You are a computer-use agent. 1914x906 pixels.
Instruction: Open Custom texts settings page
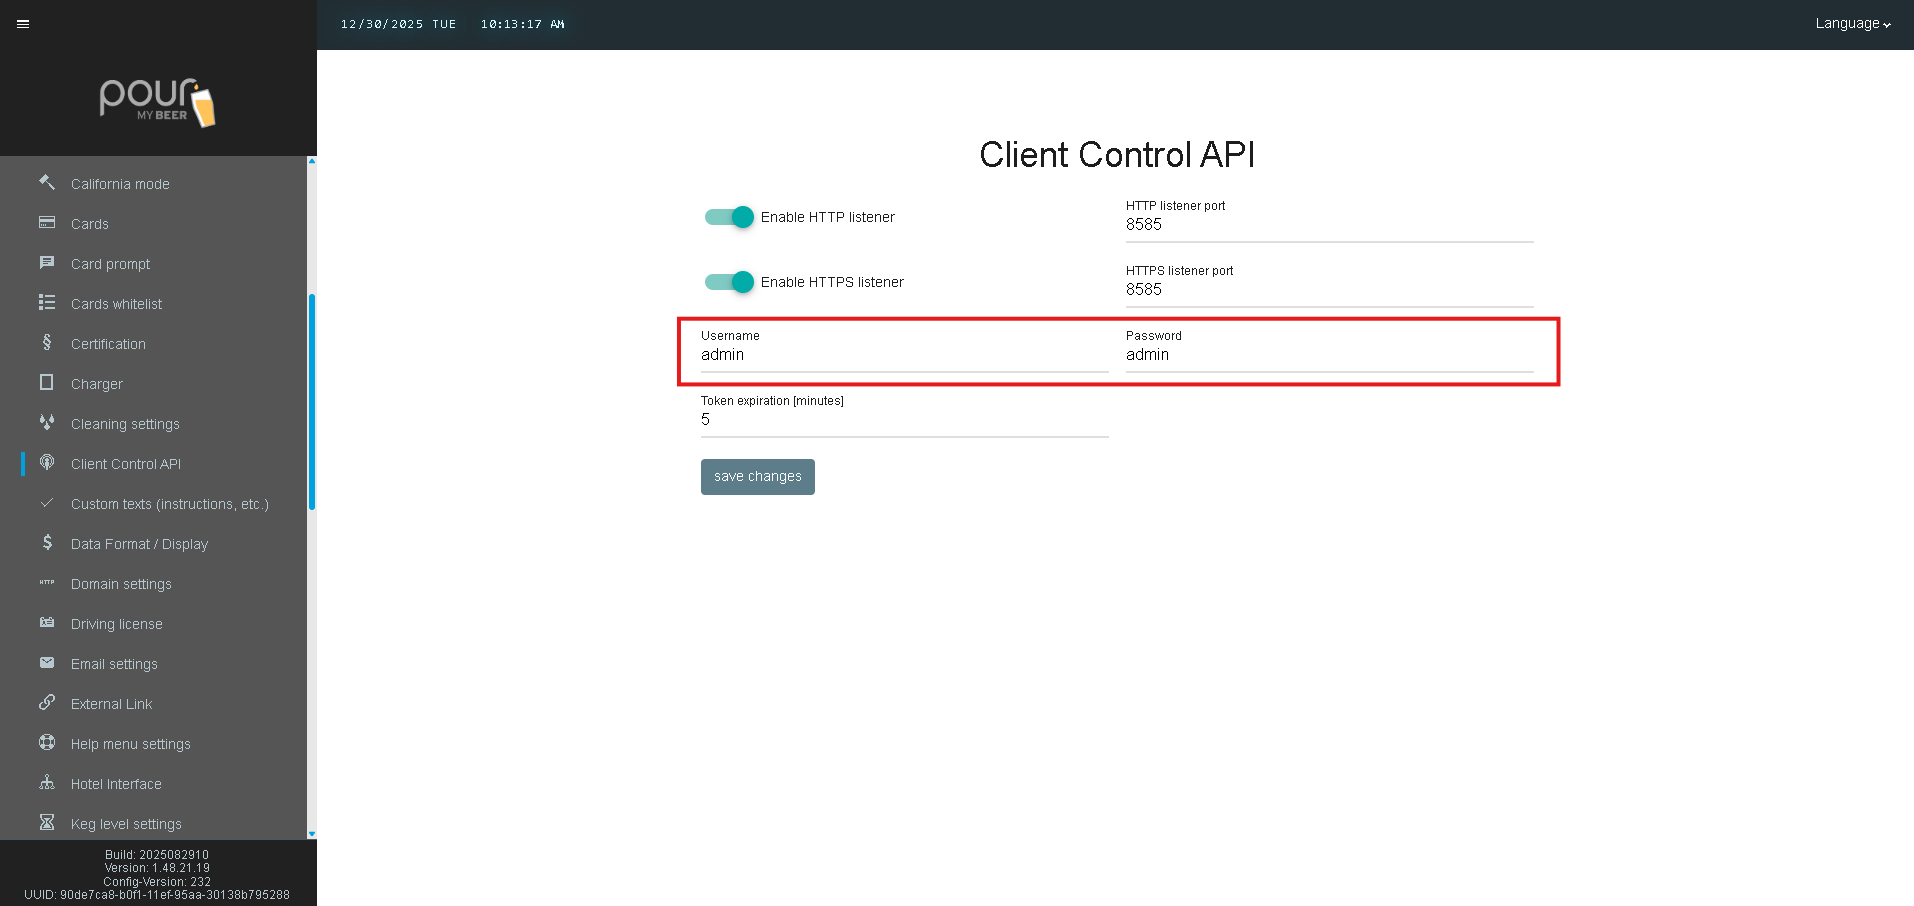pyautogui.click(x=169, y=504)
